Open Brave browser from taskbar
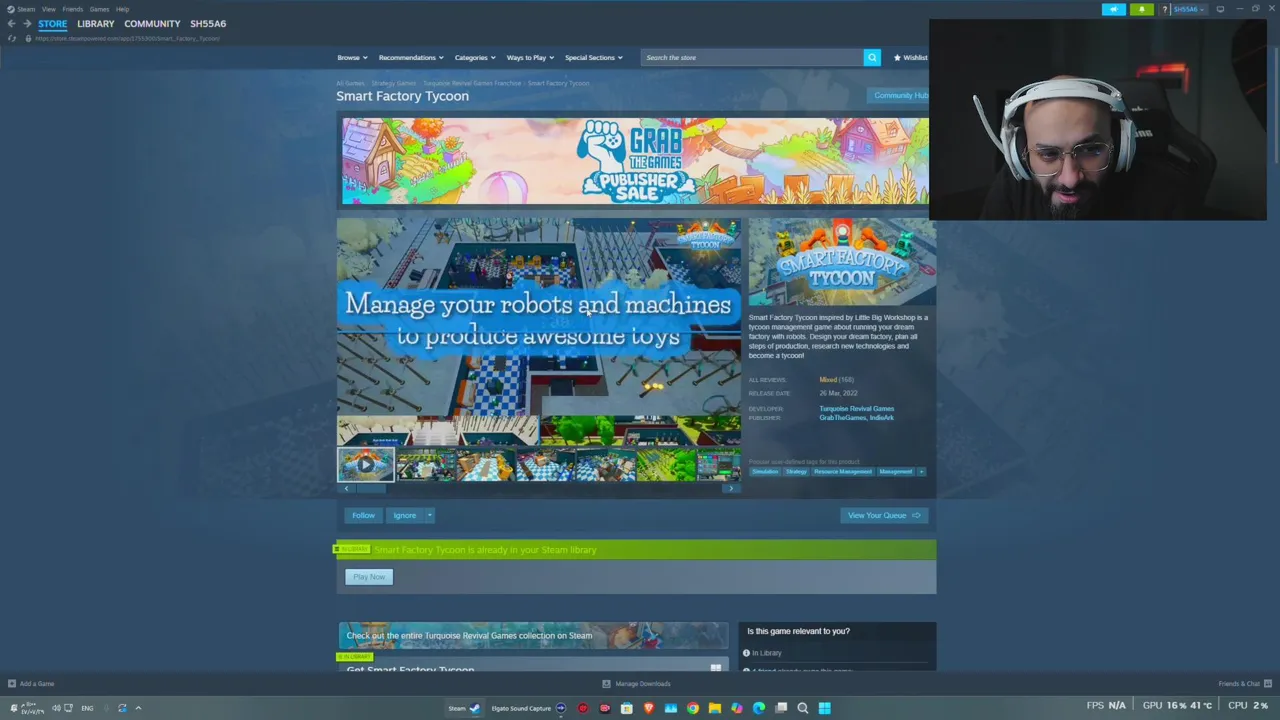The width and height of the screenshot is (1280, 720). pyautogui.click(x=649, y=708)
